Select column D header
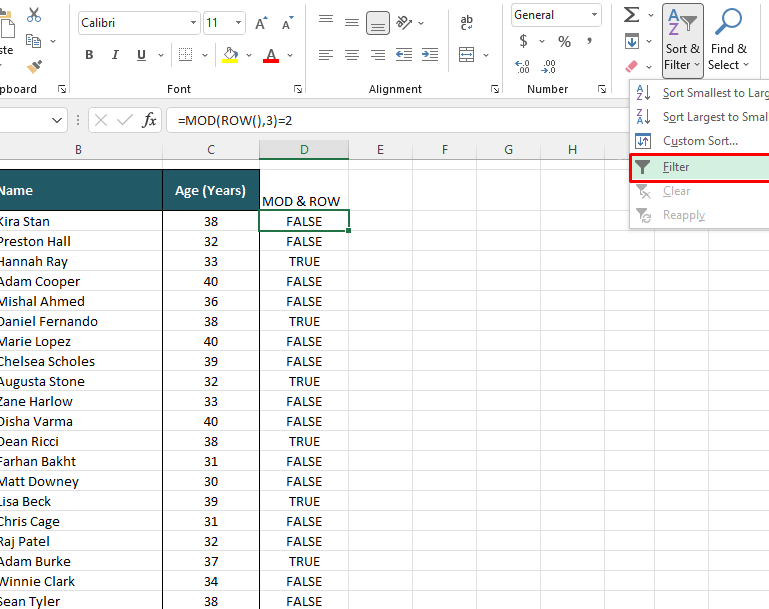 304,150
